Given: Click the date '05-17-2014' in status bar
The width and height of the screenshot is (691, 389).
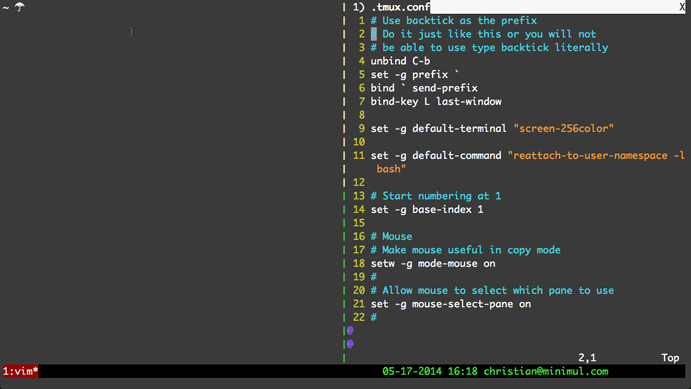Looking at the screenshot, I should (x=412, y=371).
